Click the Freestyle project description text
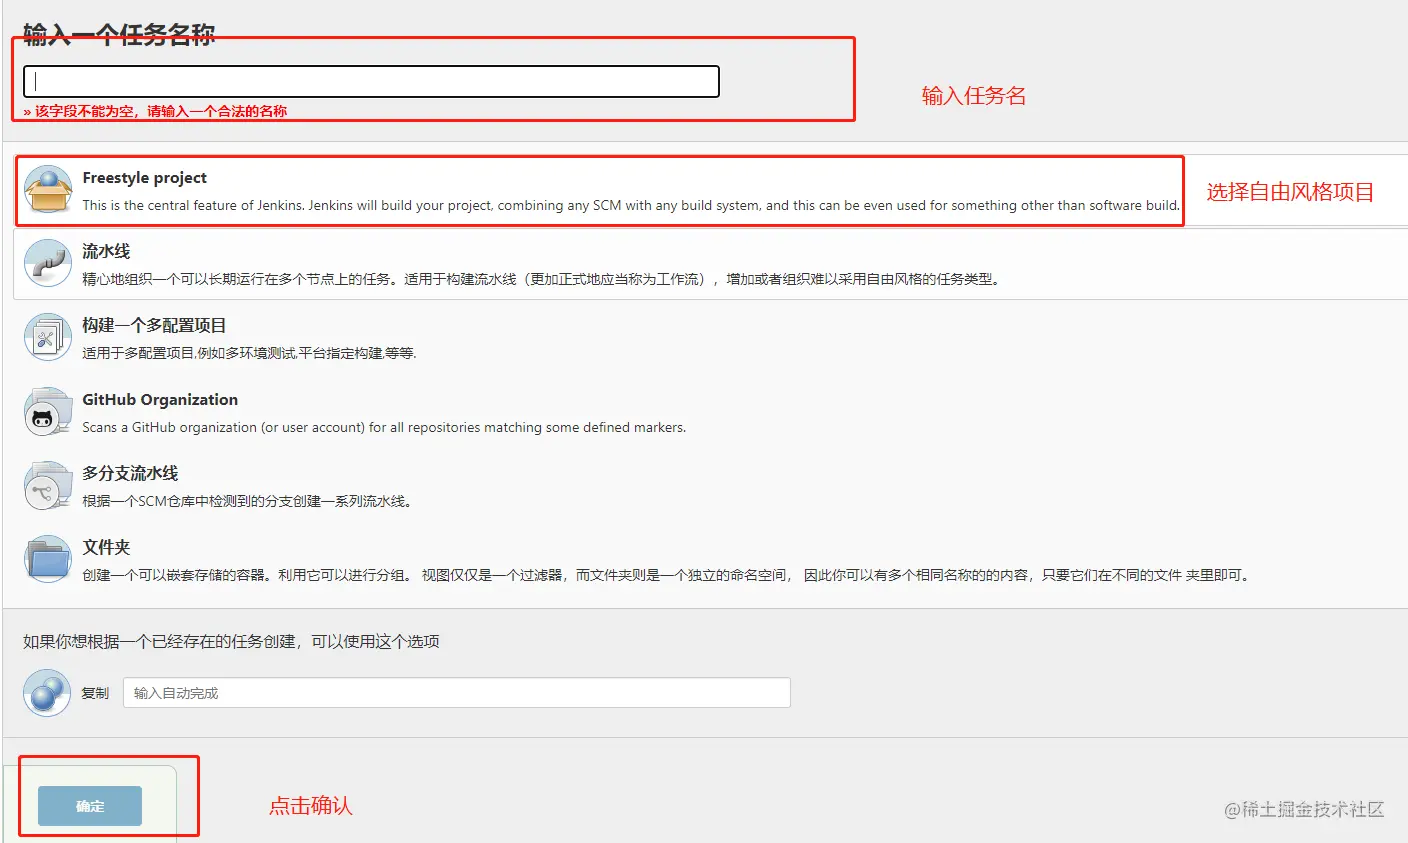The image size is (1408, 843). (x=631, y=205)
